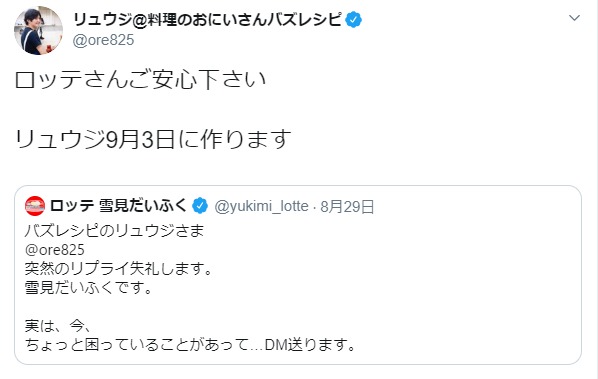
Task: Click the line 実は、今、 in quoted tweet
Action: (x=58, y=326)
